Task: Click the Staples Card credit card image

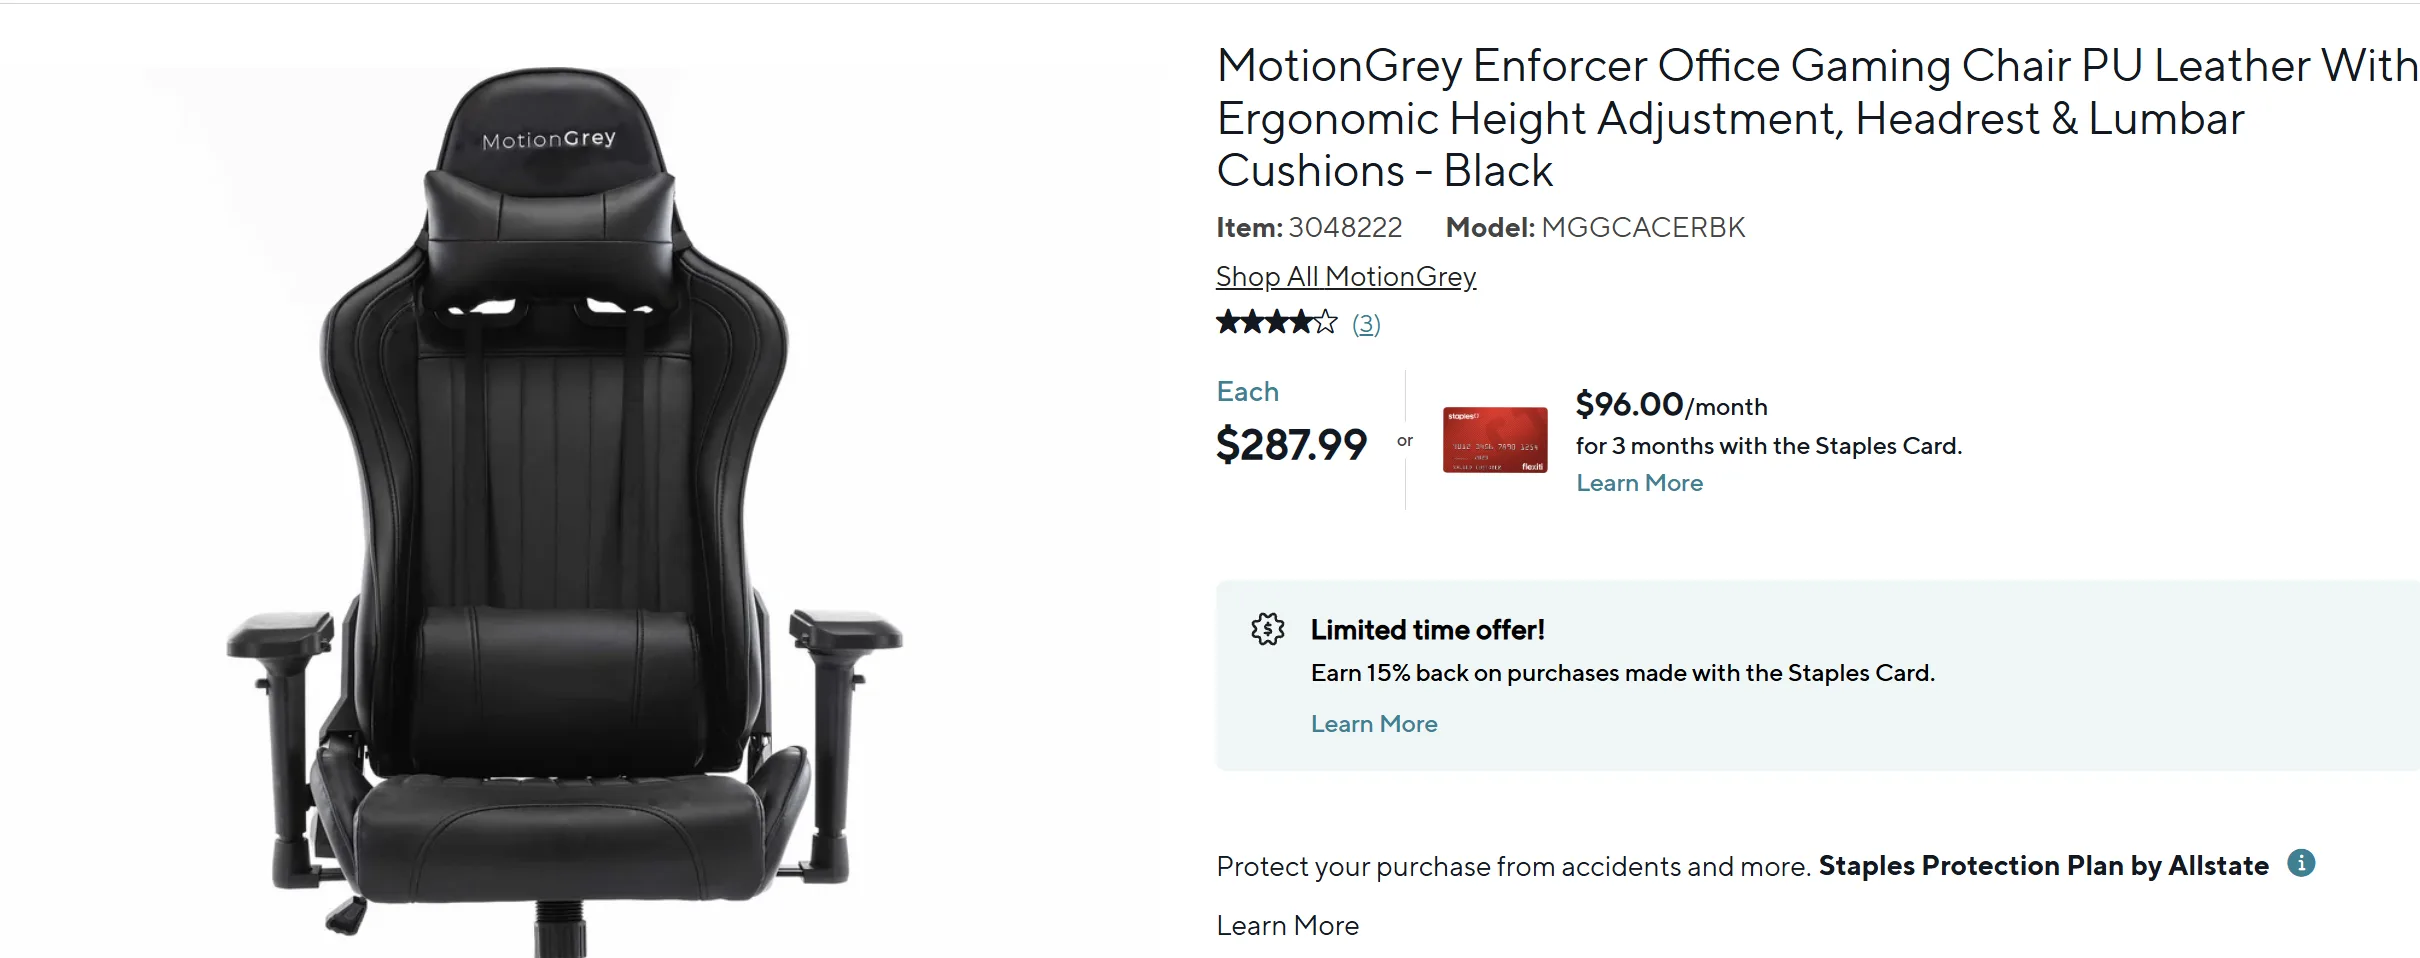Action: [x=1494, y=440]
